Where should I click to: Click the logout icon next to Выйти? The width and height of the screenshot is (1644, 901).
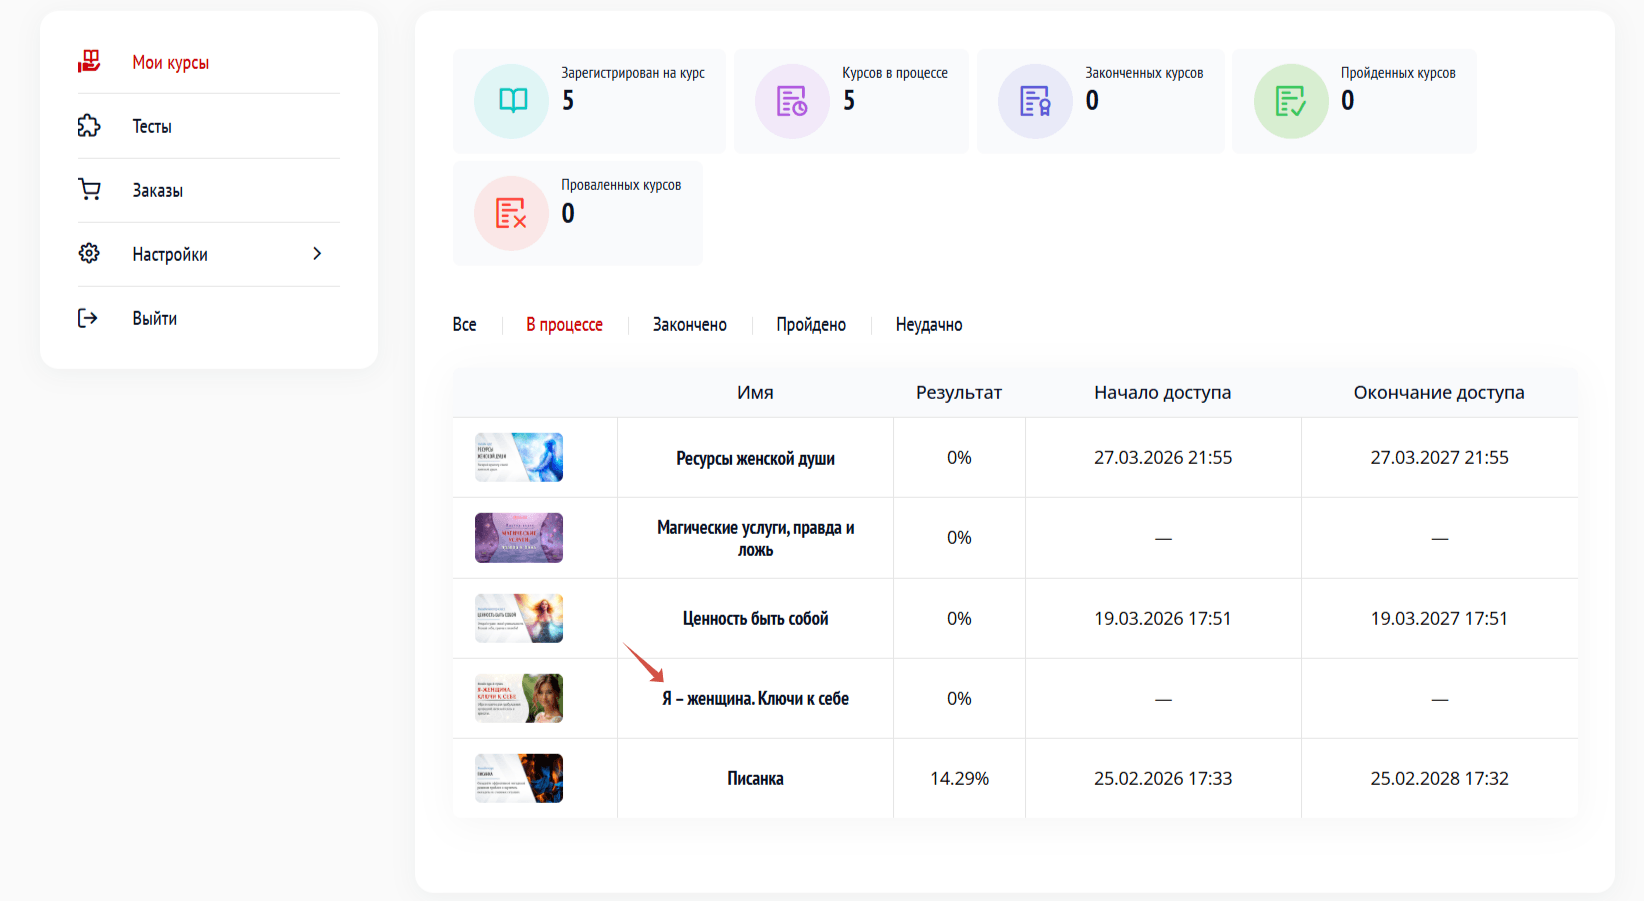coord(88,318)
